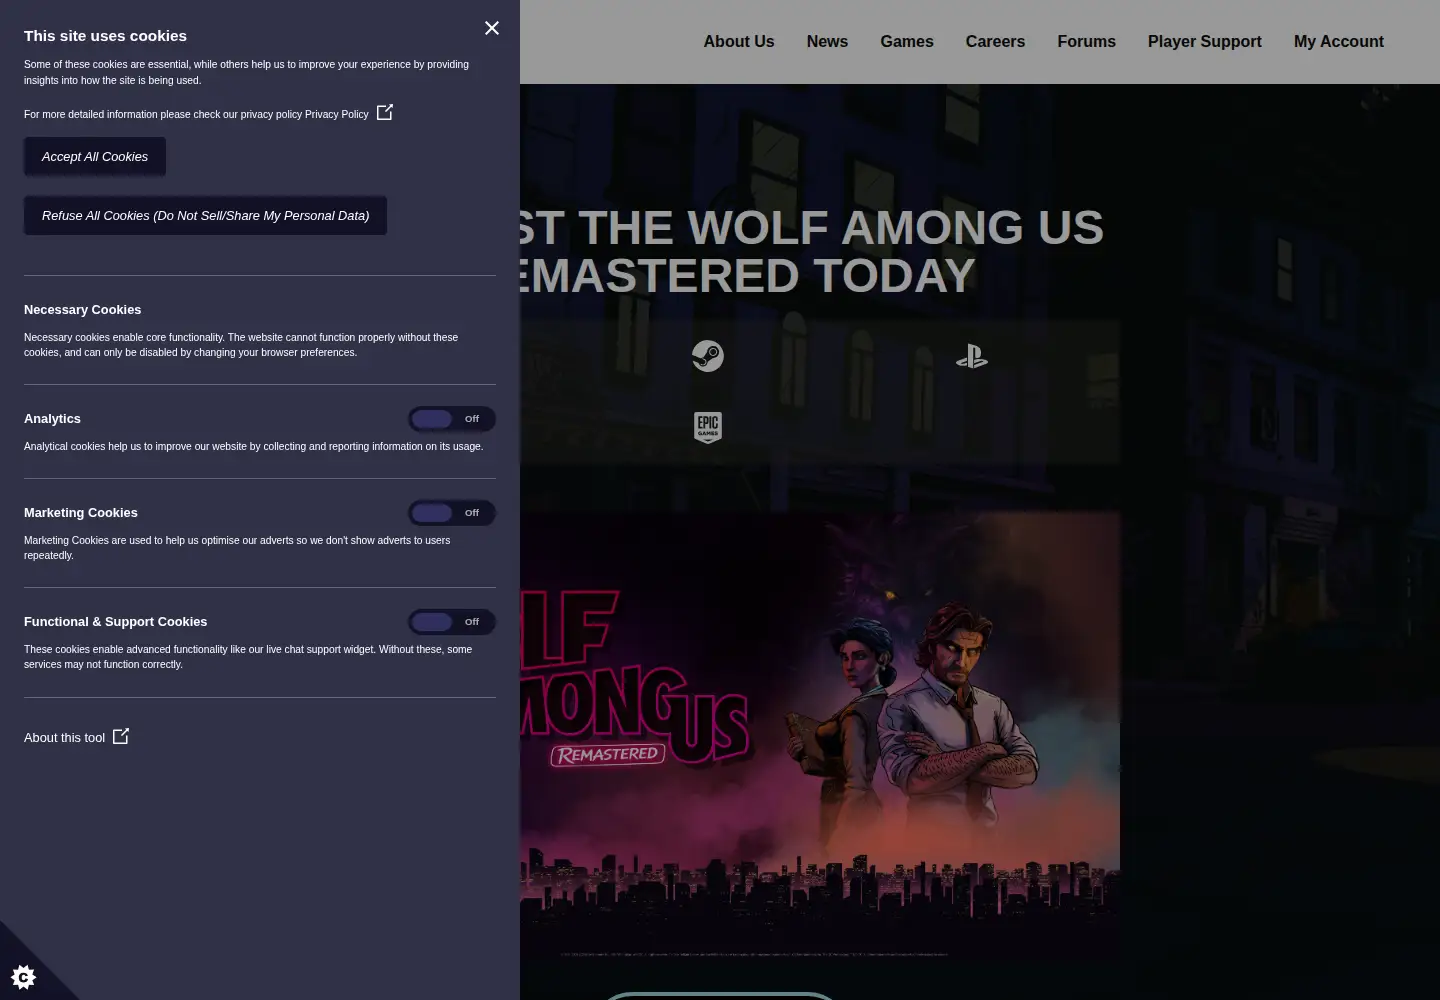The height and width of the screenshot is (1000, 1440).
Task: Click the Wolf Among Us Remastered headline
Action: [812, 252]
